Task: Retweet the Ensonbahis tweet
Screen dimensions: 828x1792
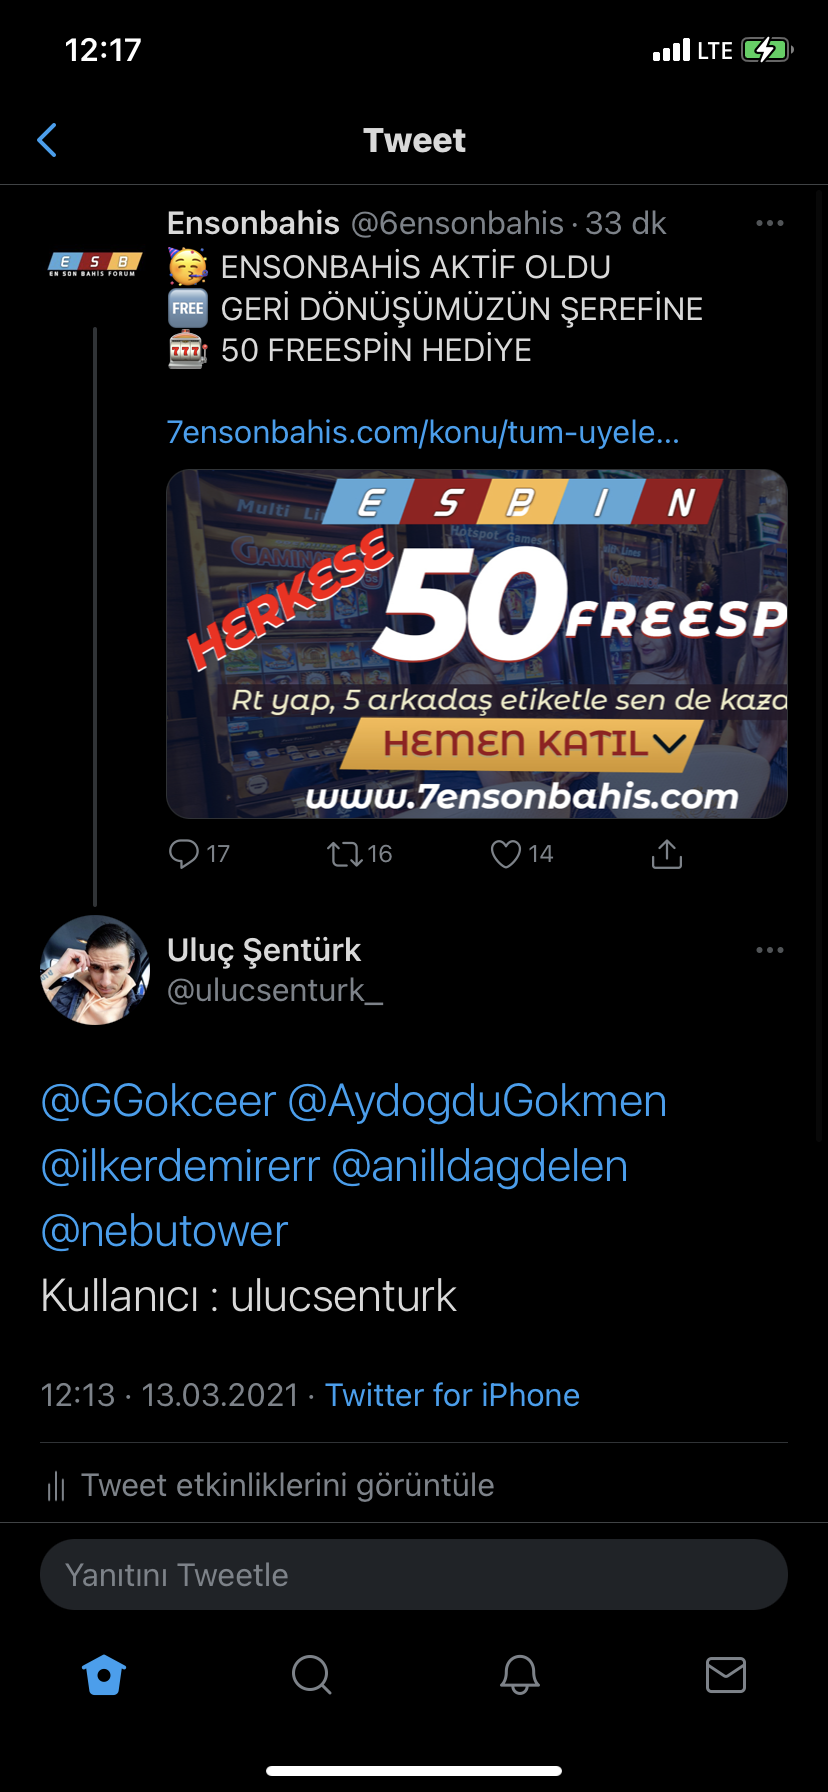Action: pos(345,854)
